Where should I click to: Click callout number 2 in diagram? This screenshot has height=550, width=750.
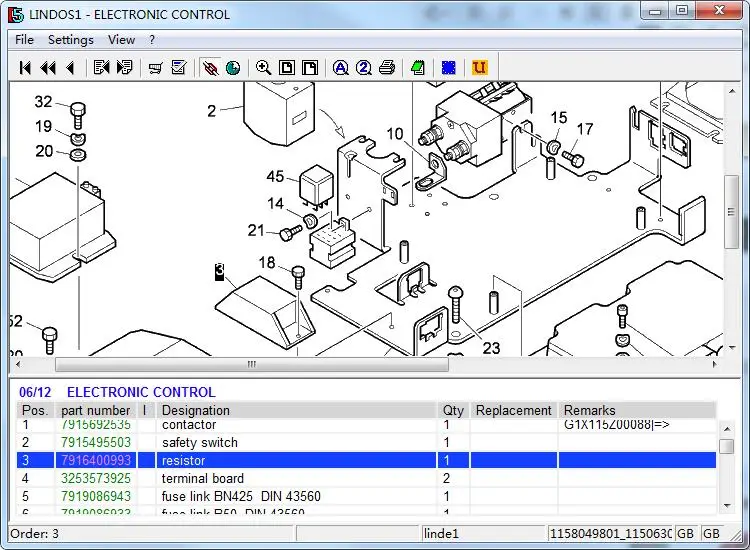coord(211,111)
